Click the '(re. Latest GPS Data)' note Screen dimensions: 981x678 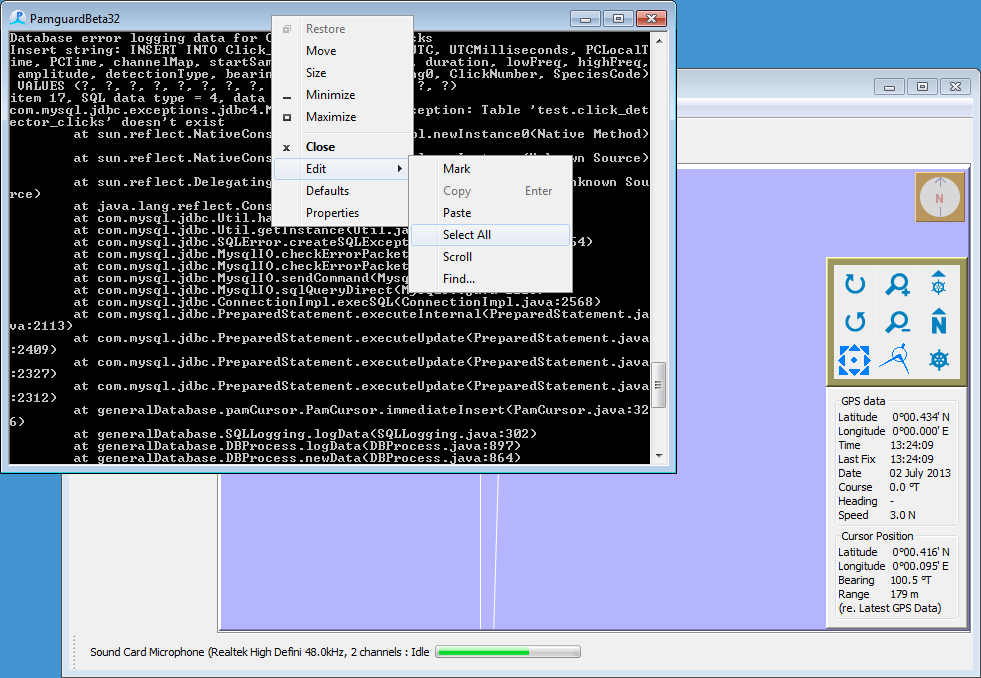click(889, 608)
